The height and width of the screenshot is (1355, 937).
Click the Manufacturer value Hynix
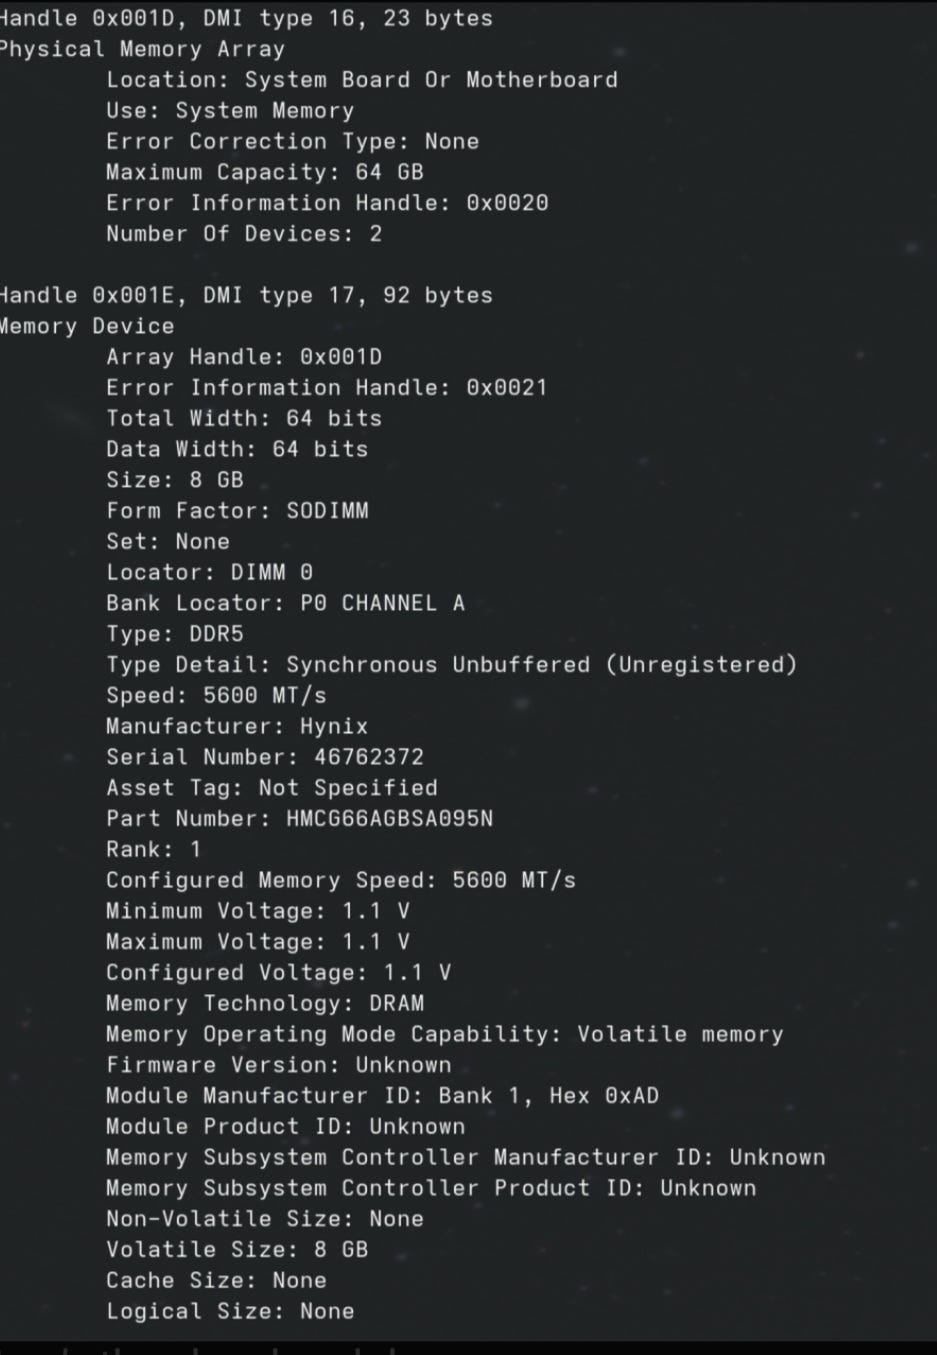click(334, 726)
